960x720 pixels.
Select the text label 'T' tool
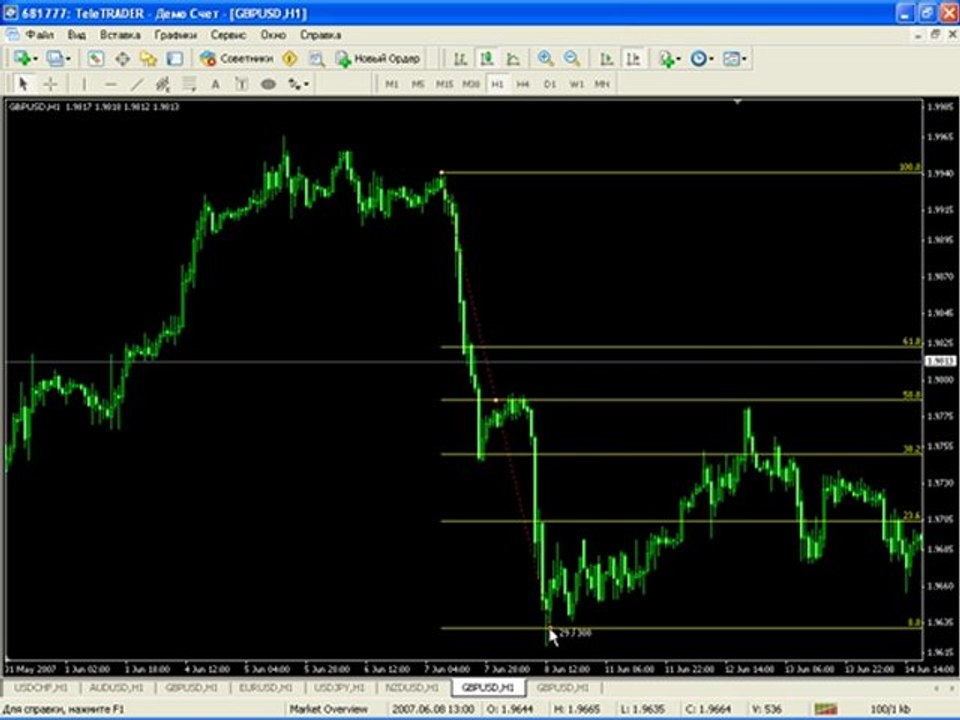tap(242, 84)
